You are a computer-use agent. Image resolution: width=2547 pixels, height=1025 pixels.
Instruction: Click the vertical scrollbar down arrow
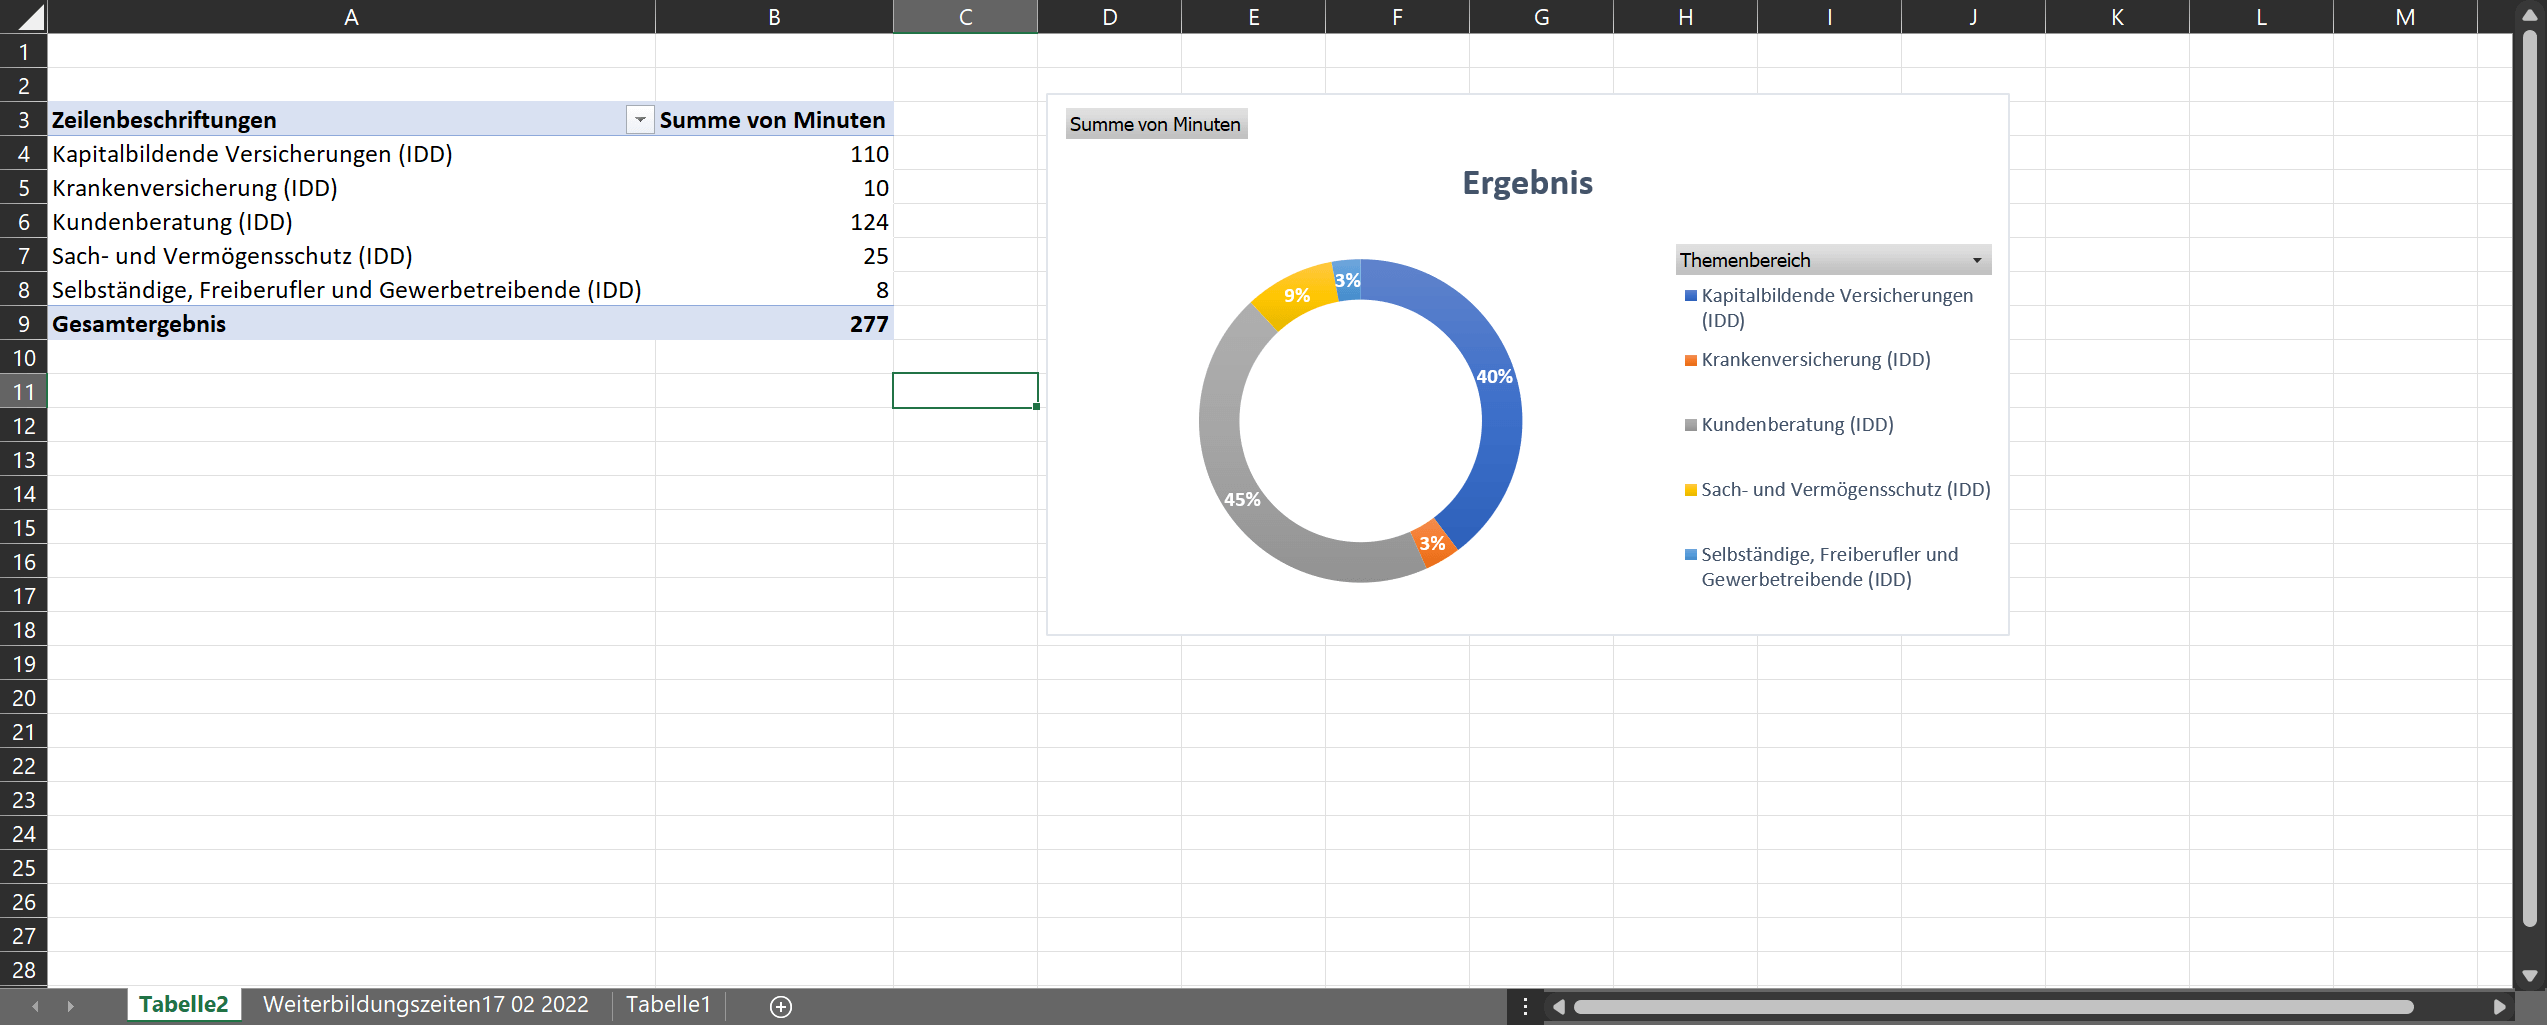coord(2529,976)
